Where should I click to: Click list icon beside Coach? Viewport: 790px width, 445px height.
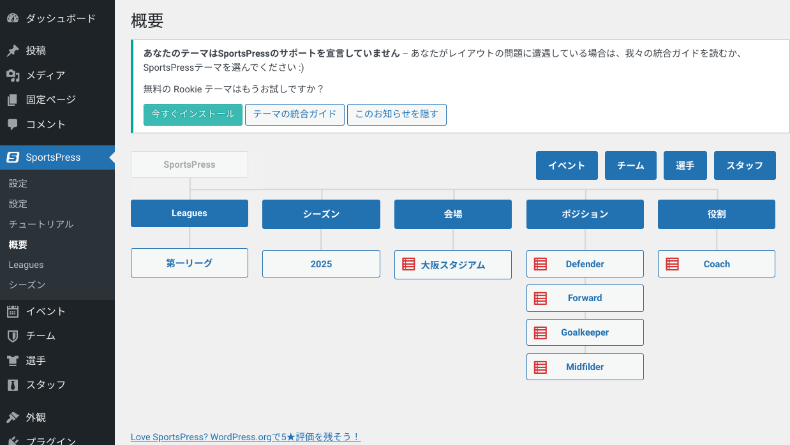672,264
